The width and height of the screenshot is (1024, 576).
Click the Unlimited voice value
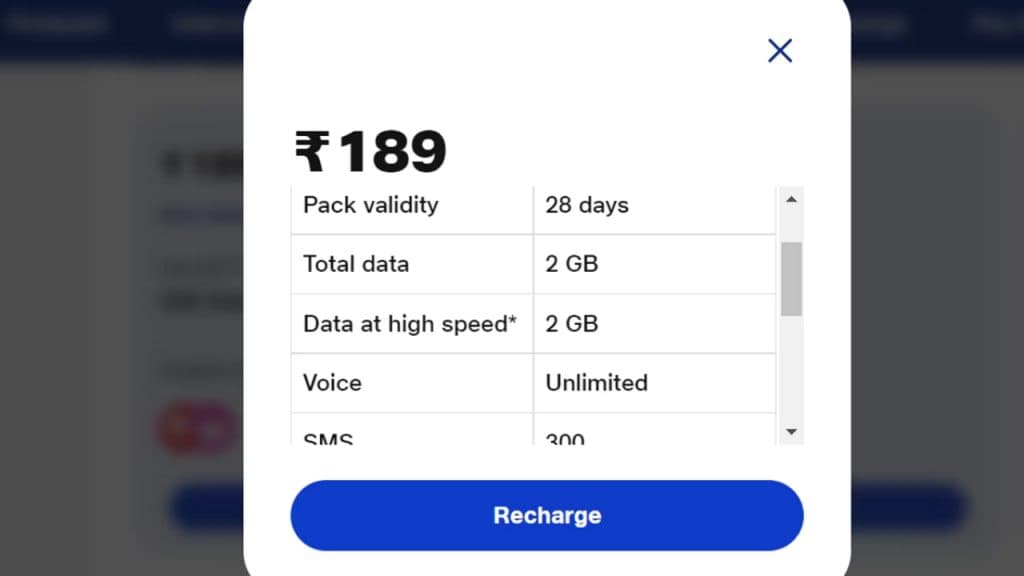pyautogui.click(x=596, y=383)
